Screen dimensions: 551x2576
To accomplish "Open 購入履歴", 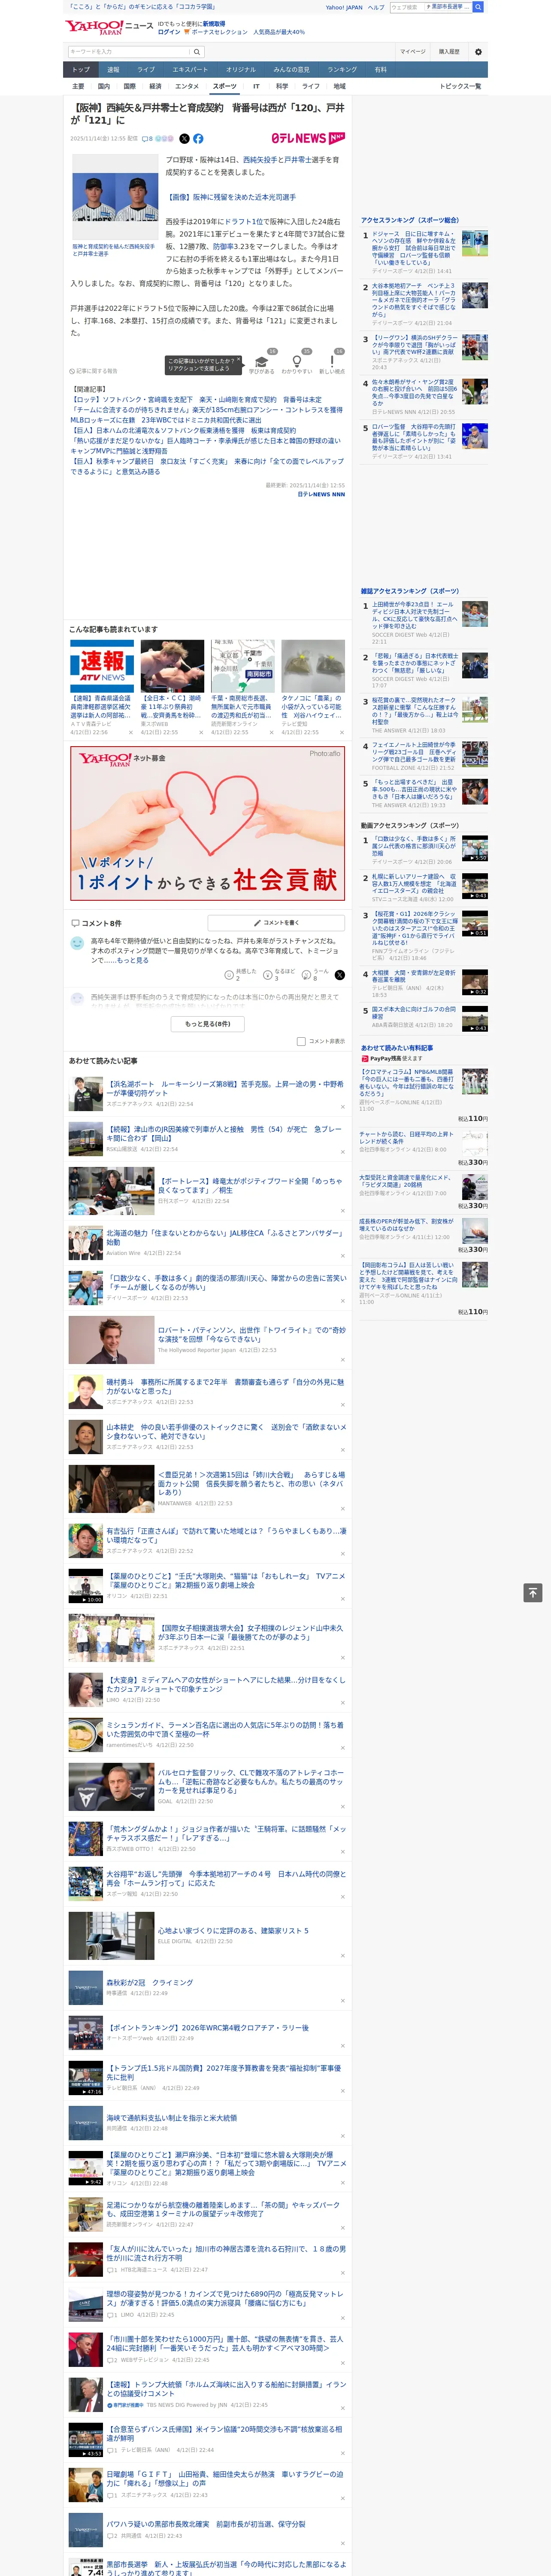I will click(x=449, y=52).
